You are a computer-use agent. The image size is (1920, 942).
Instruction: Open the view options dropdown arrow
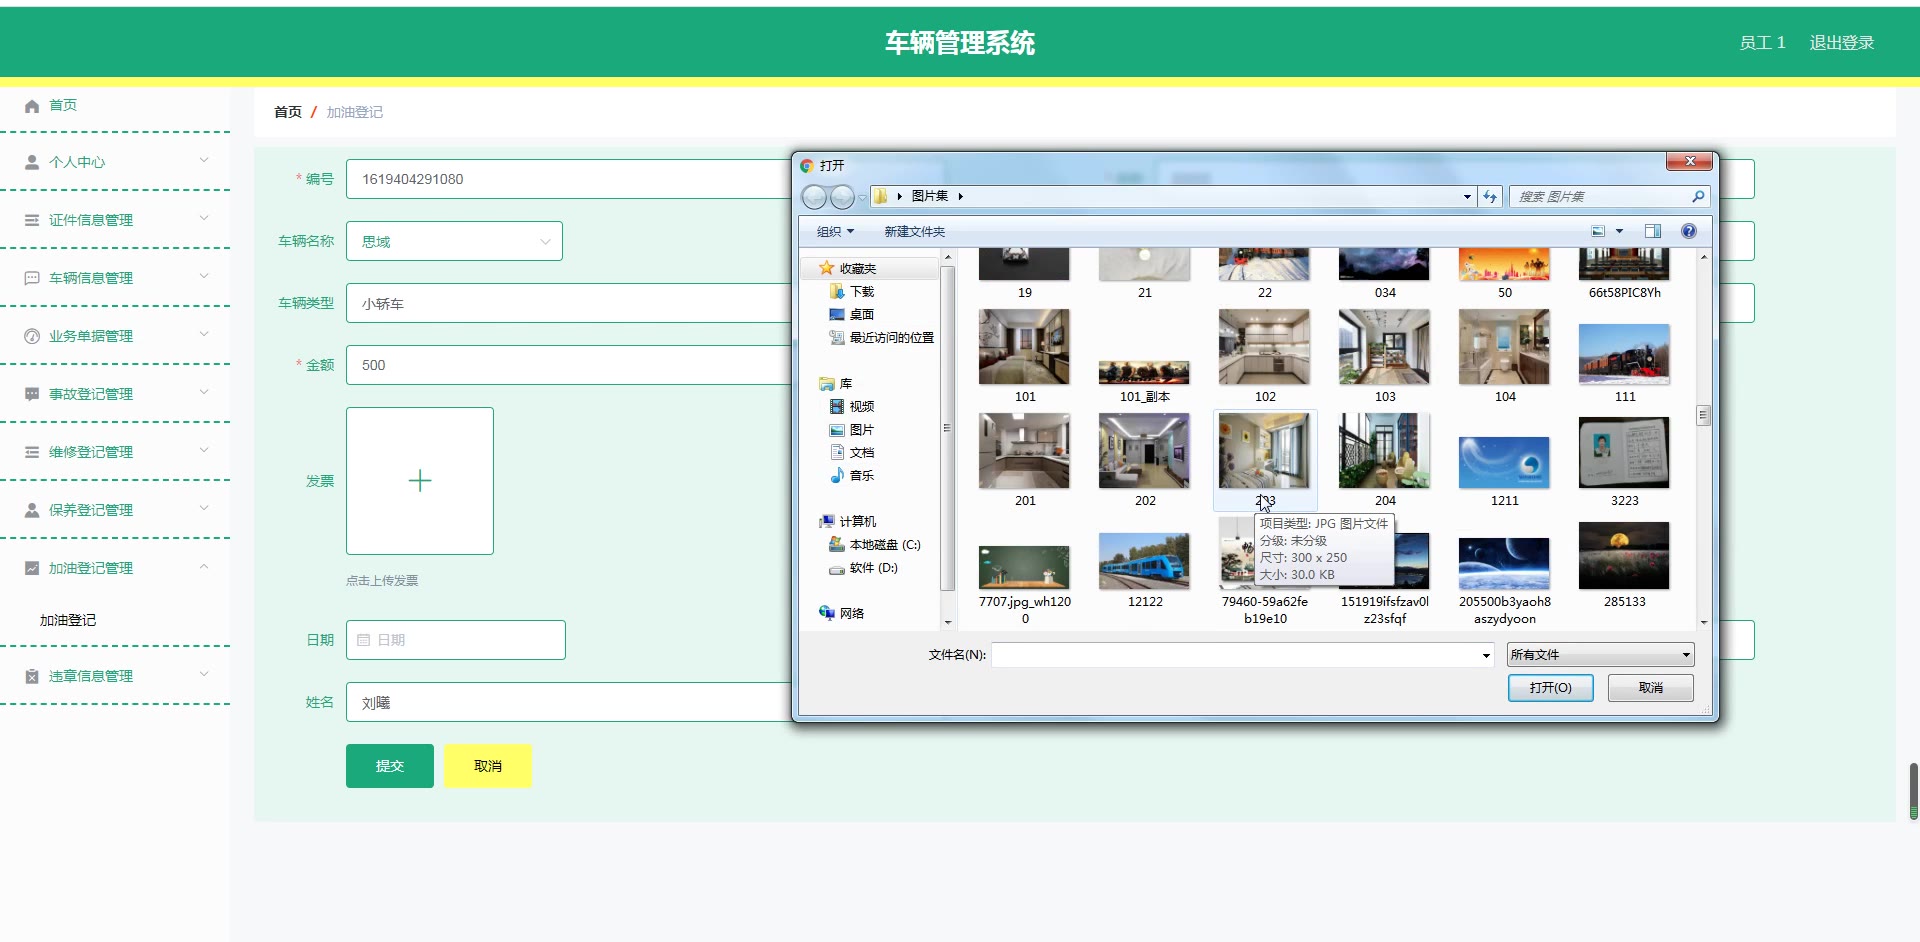1619,232
